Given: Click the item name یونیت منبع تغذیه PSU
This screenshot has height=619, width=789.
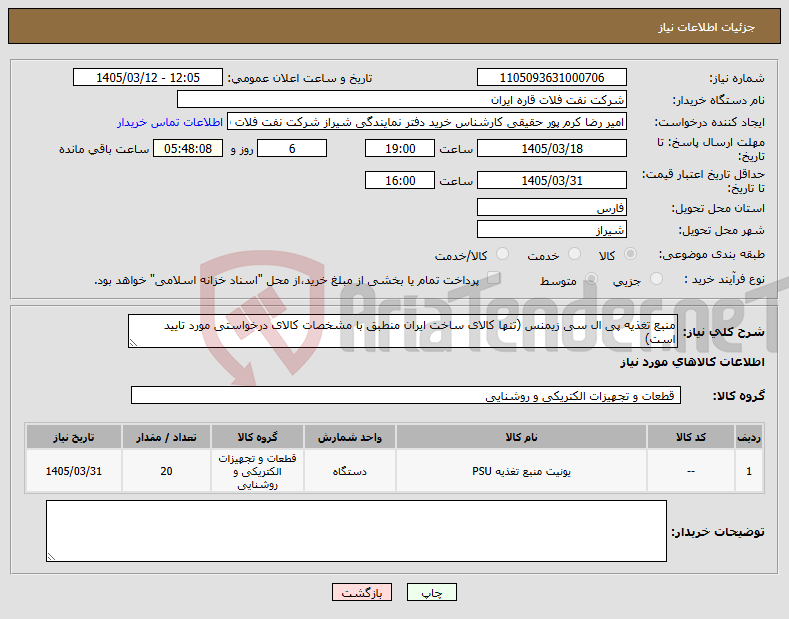Looking at the screenshot, I should [x=521, y=472].
